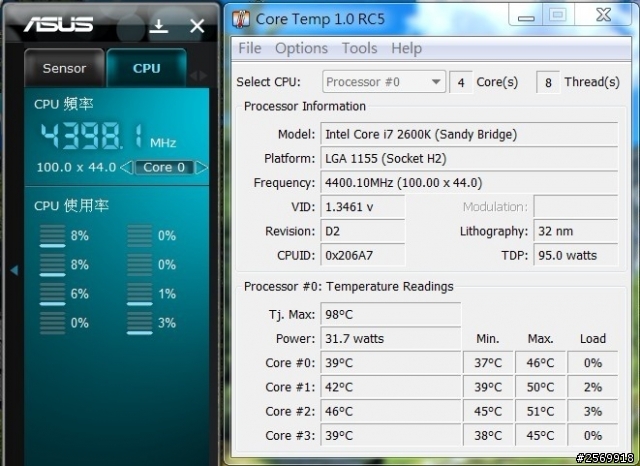Click Core #2 min temperature 45°C
Viewport: 640px width, 466px height.
coord(488,411)
